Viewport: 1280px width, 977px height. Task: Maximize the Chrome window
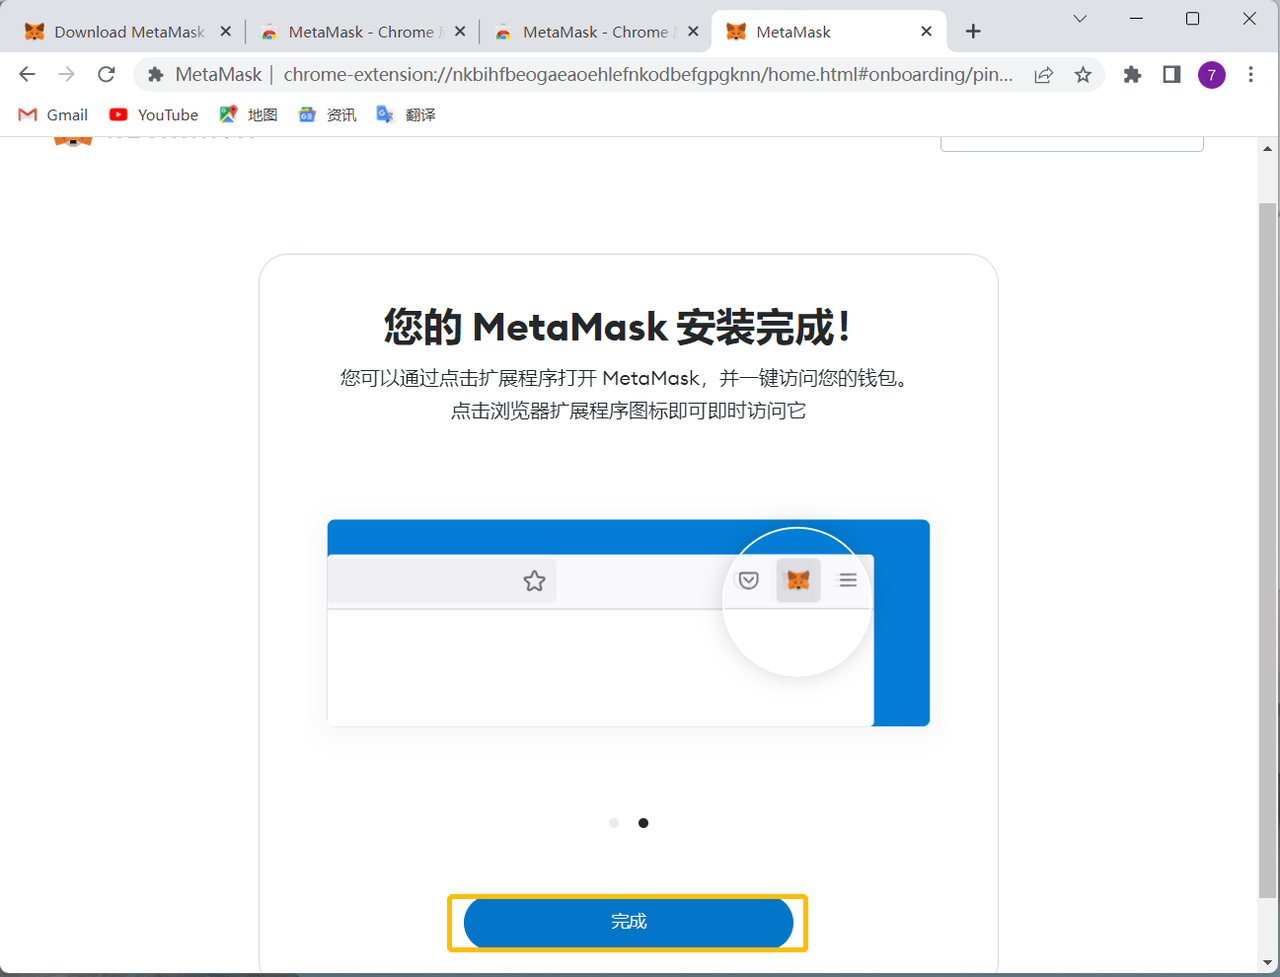[1192, 18]
